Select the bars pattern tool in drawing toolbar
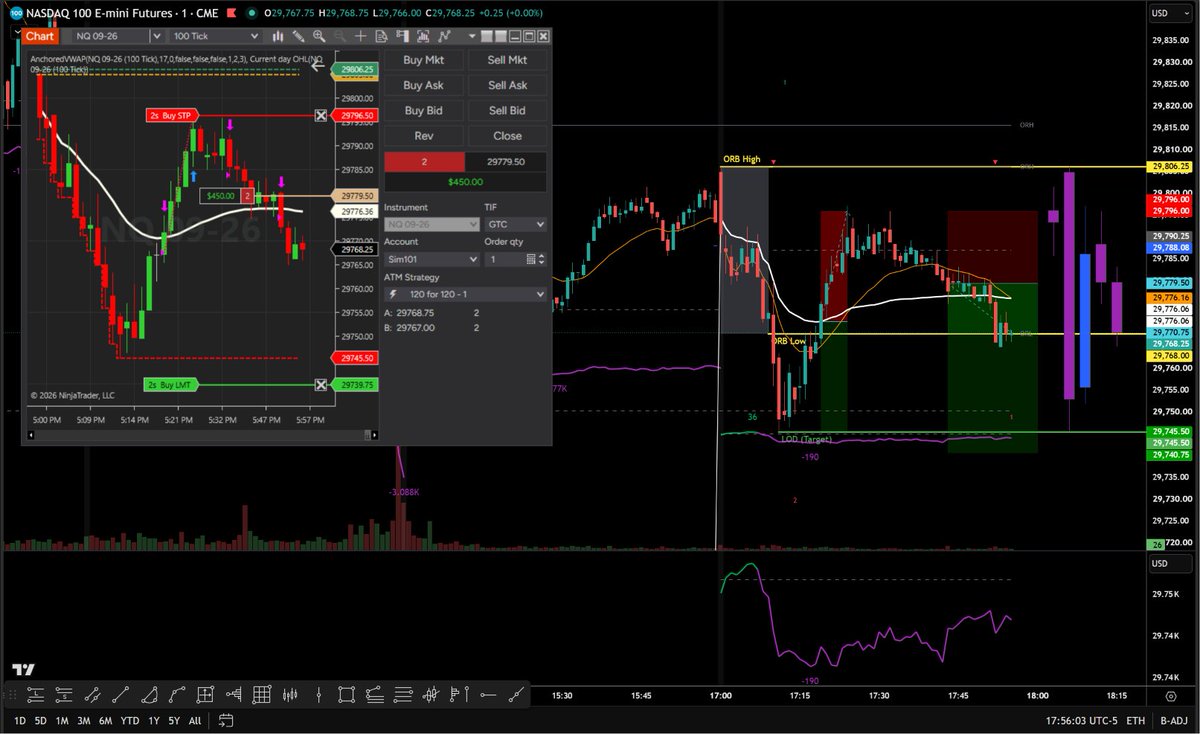Image resolution: width=1200 pixels, height=734 pixels. pos(290,695)
